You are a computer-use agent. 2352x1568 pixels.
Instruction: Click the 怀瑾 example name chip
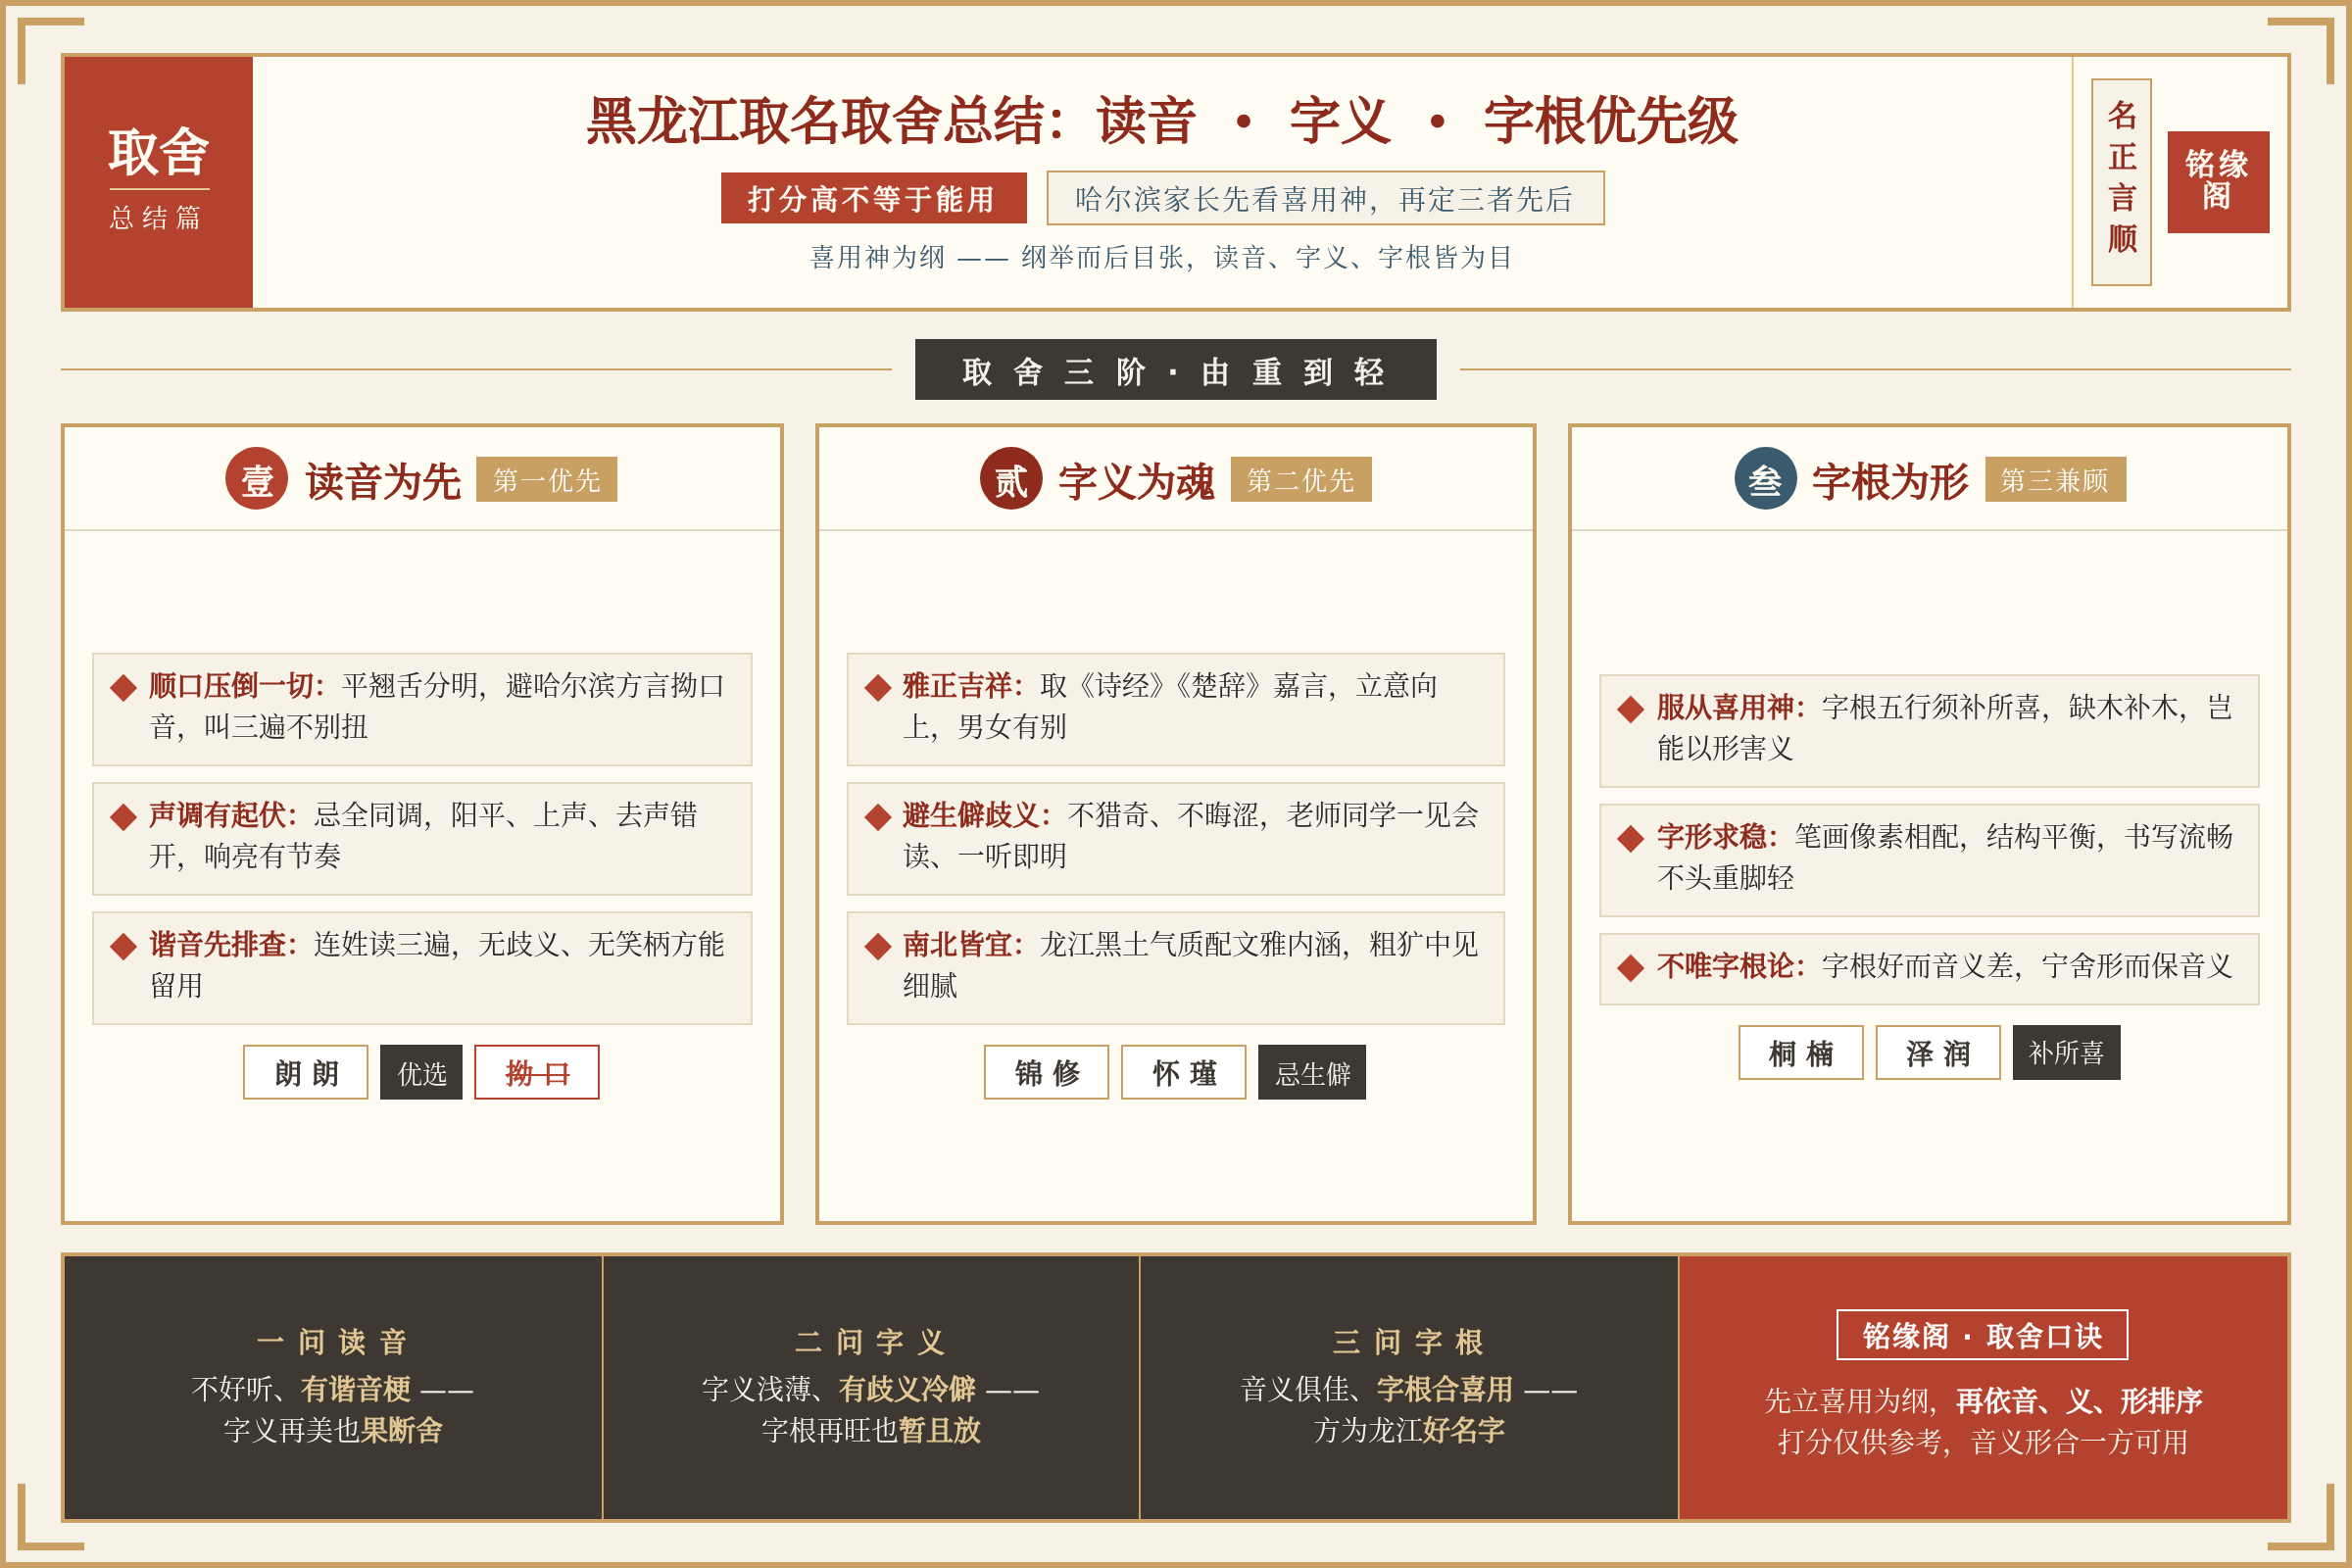(x=1183, y=1072)
